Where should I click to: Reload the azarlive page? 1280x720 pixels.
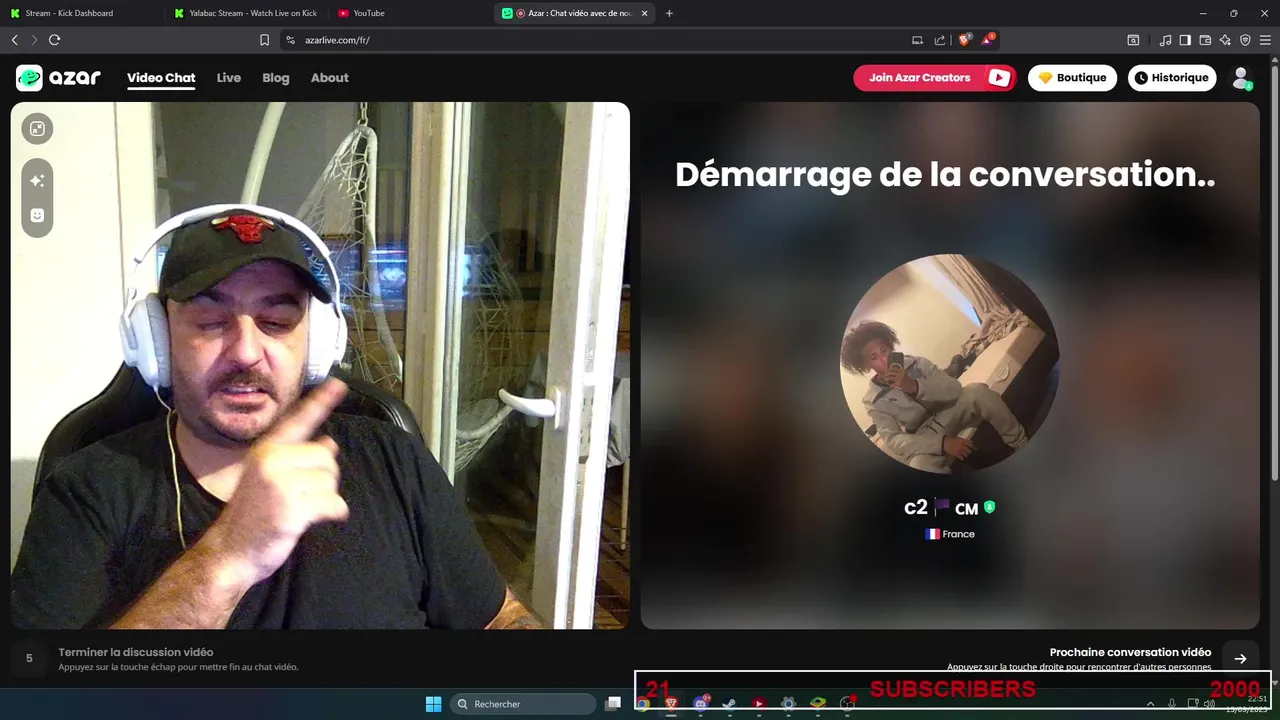[x=54, y=40]
